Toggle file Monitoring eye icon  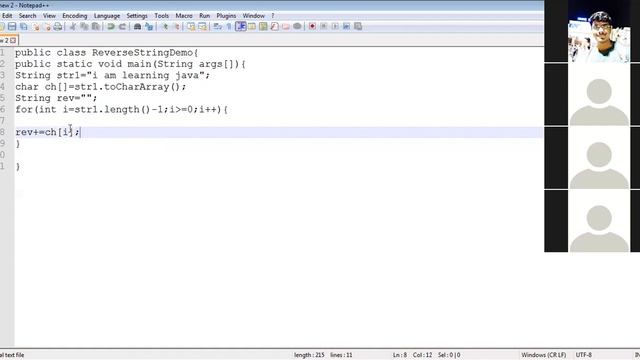(297, 27)
